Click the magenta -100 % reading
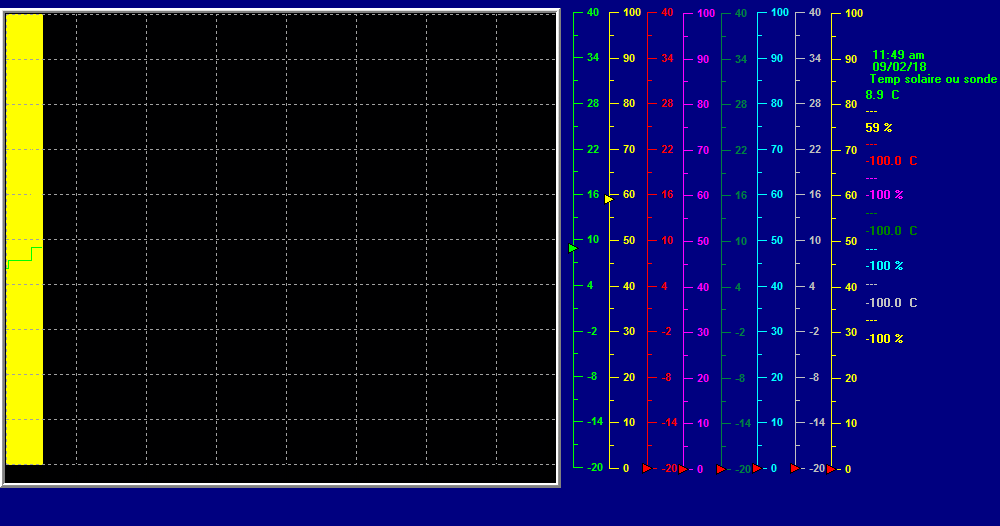 pos(884,195)
